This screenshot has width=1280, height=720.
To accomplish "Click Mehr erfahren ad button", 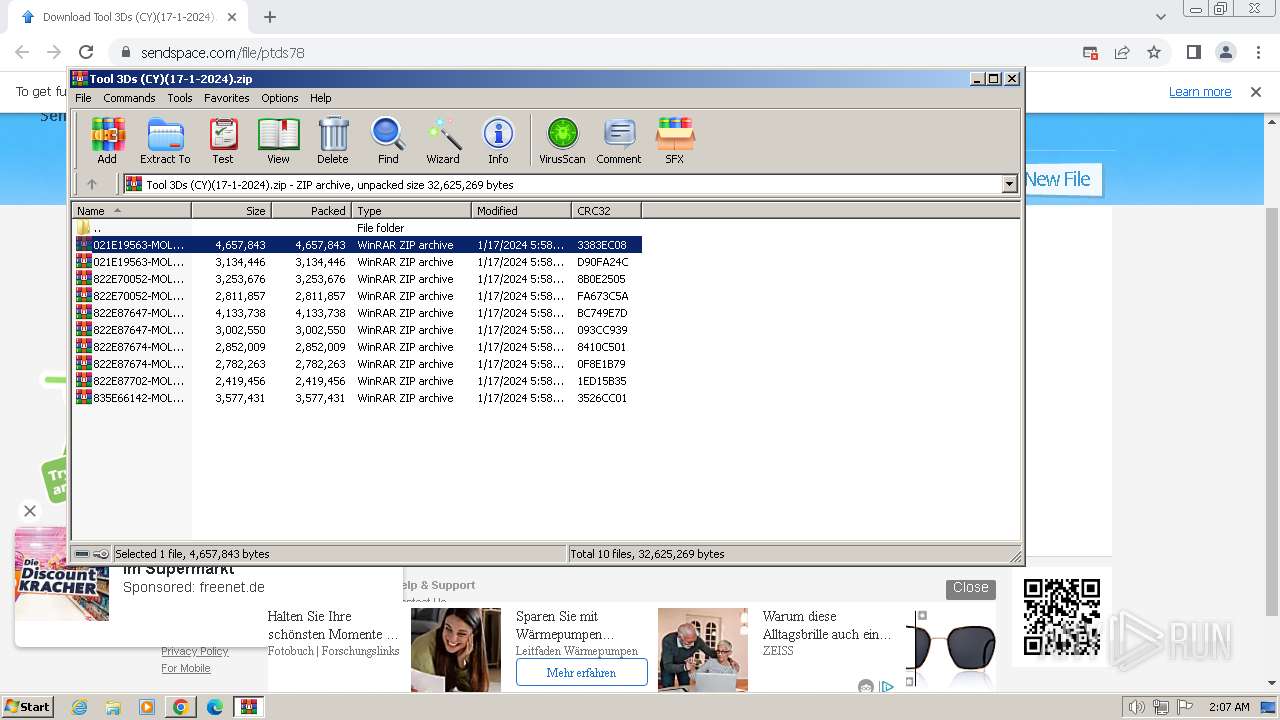I will click(581, 673).
